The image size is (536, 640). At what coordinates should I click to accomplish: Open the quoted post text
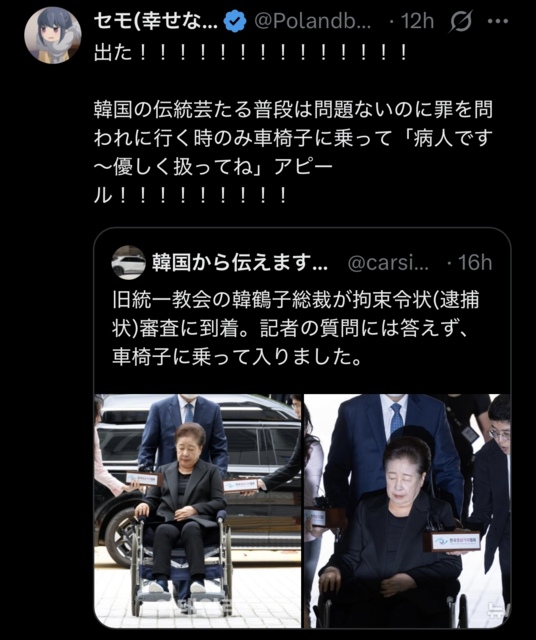click(x=295, y=329)
